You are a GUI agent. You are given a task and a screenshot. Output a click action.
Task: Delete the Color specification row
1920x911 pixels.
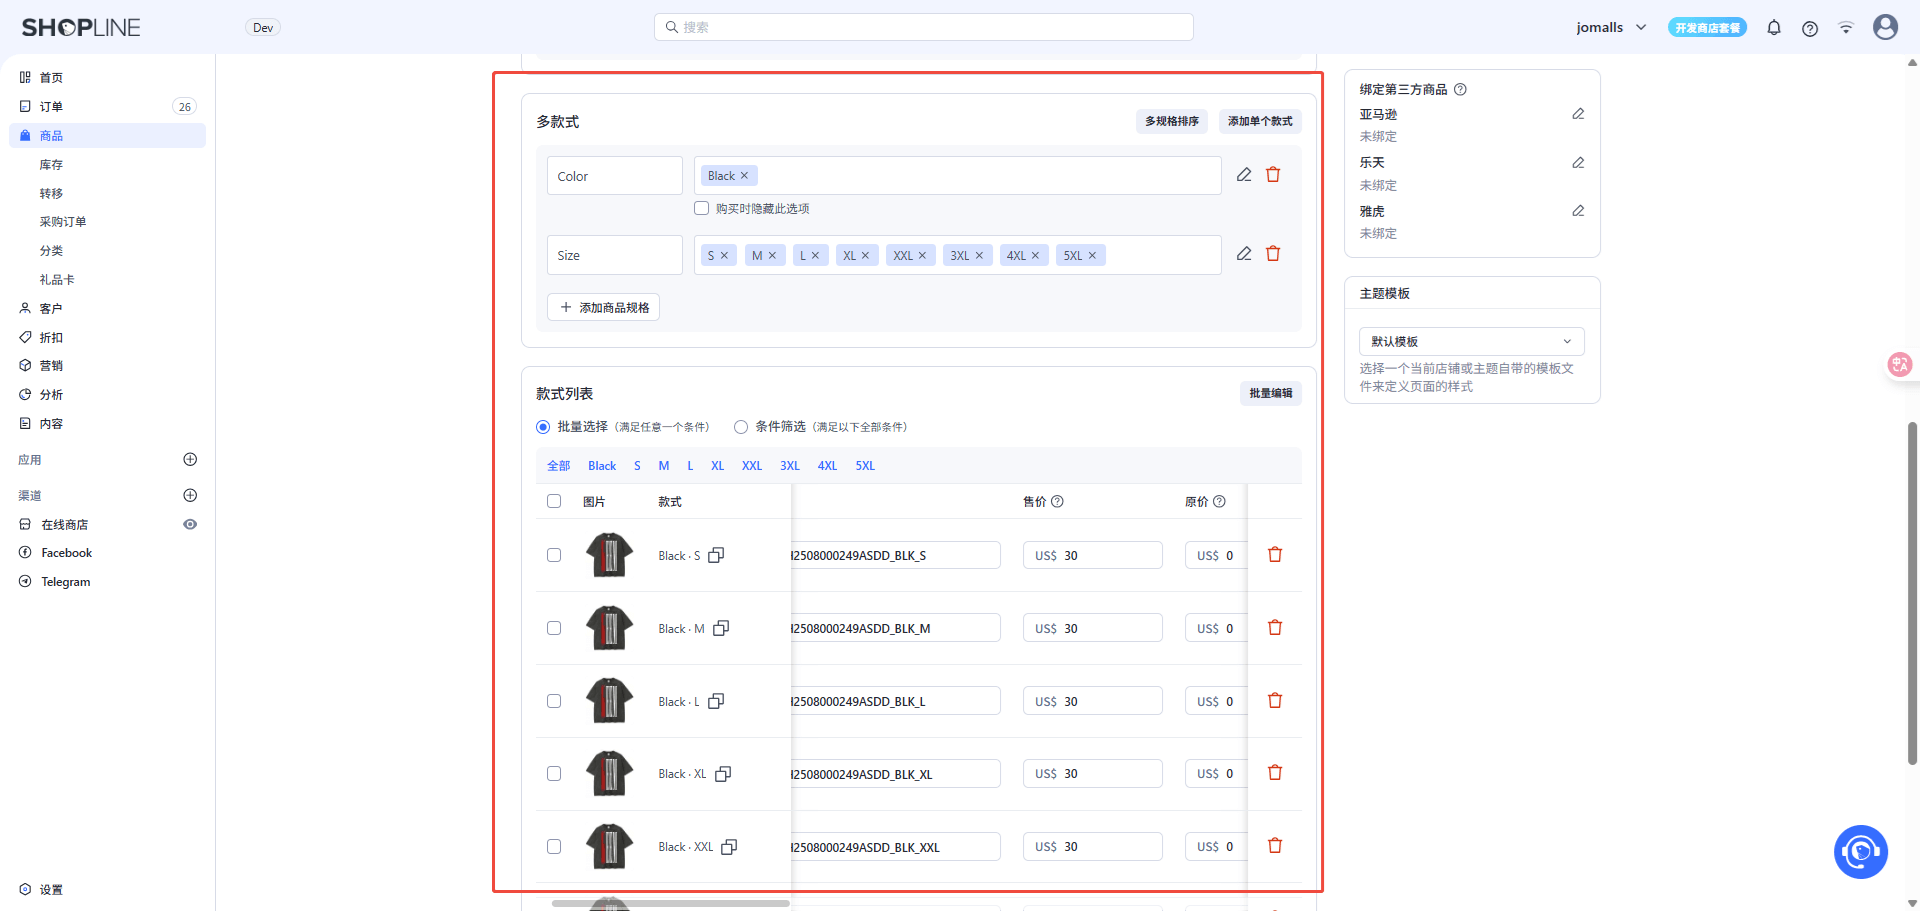point(1273,175)
